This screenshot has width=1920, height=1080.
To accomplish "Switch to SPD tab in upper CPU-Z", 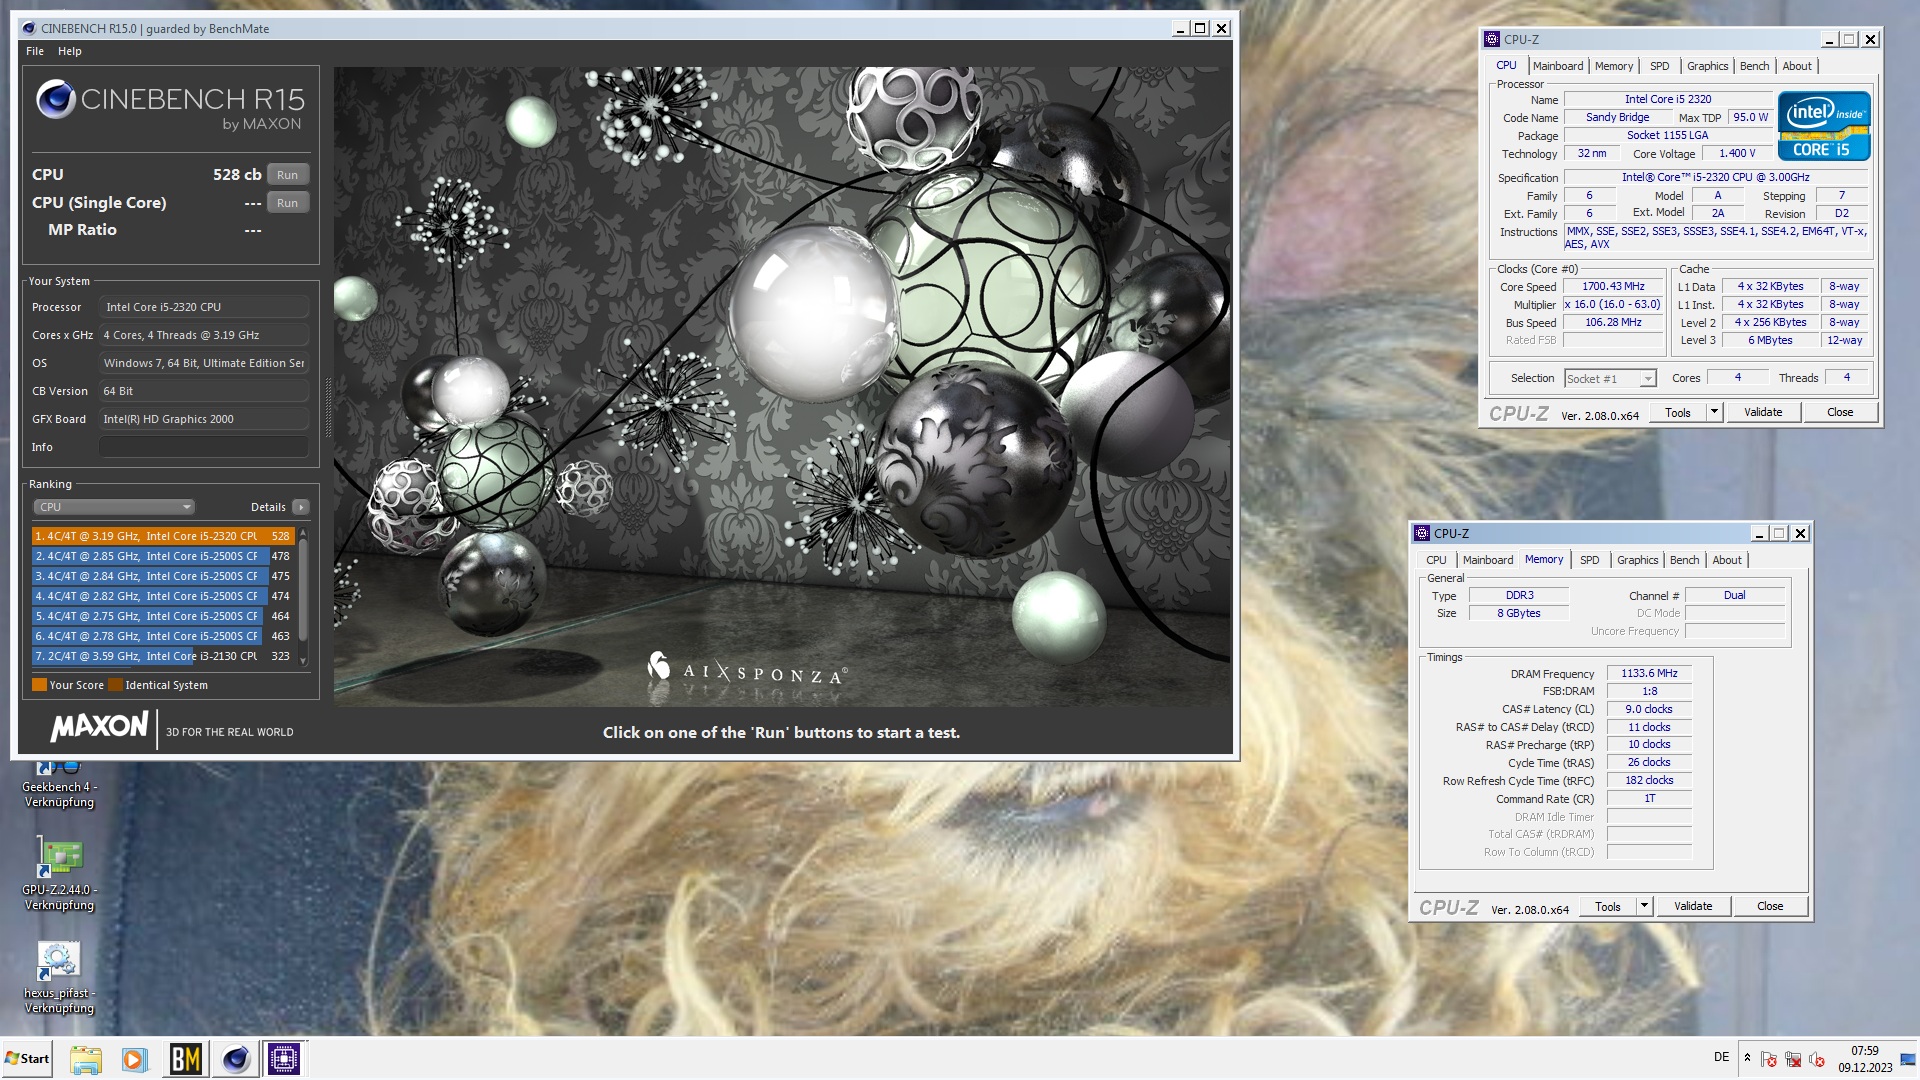I will (x=1660, y=66).
